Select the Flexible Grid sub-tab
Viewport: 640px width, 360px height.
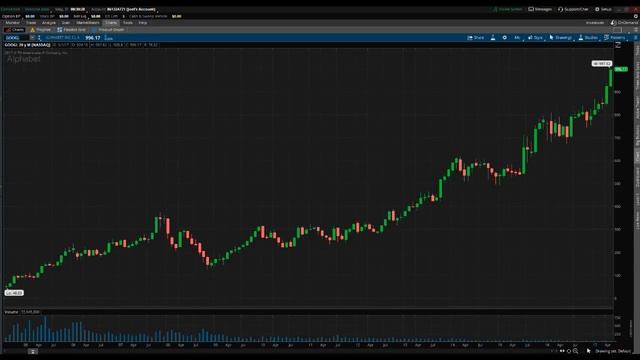coord(71,30)
